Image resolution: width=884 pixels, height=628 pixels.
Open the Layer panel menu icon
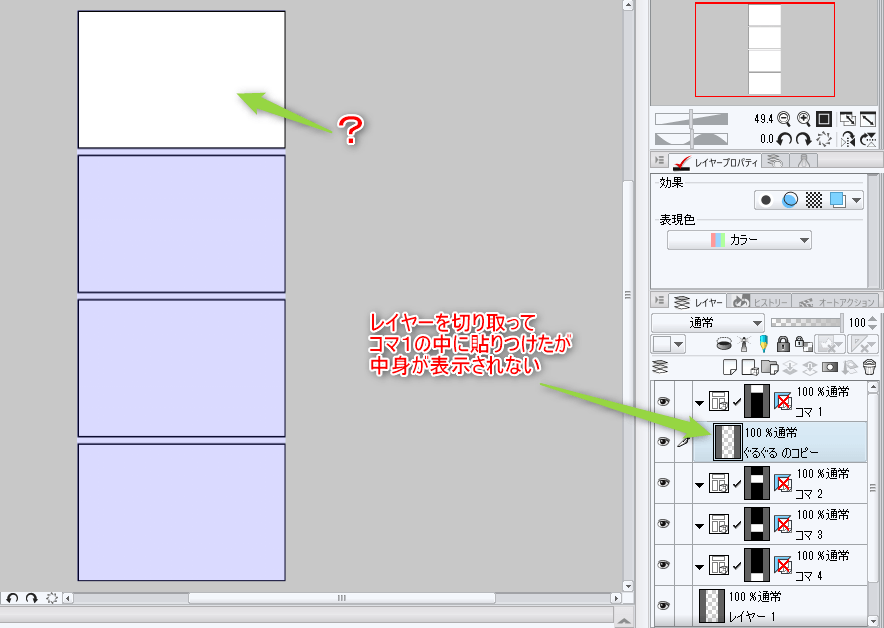(659, 300)
